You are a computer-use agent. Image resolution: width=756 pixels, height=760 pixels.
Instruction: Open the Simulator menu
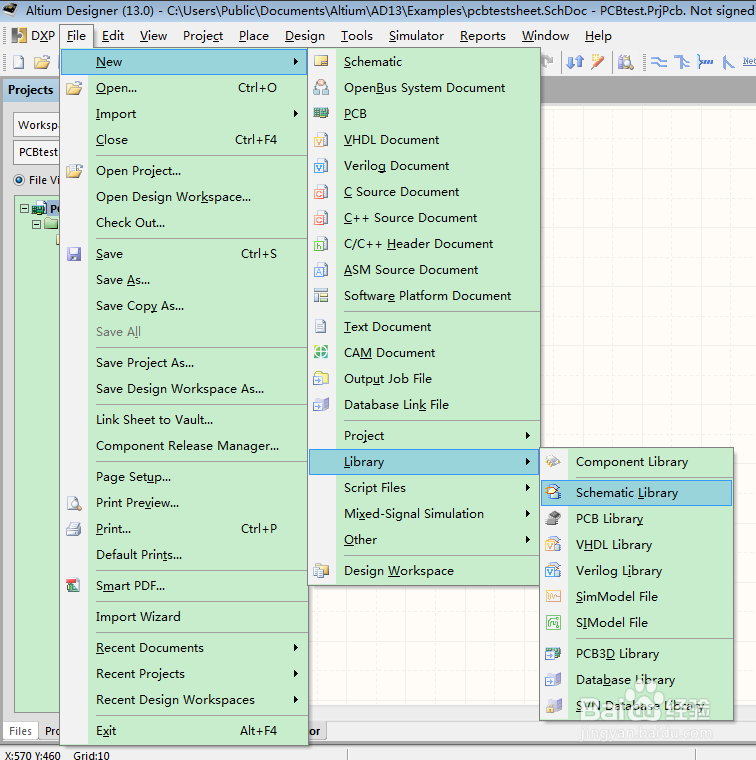point(416,36)
